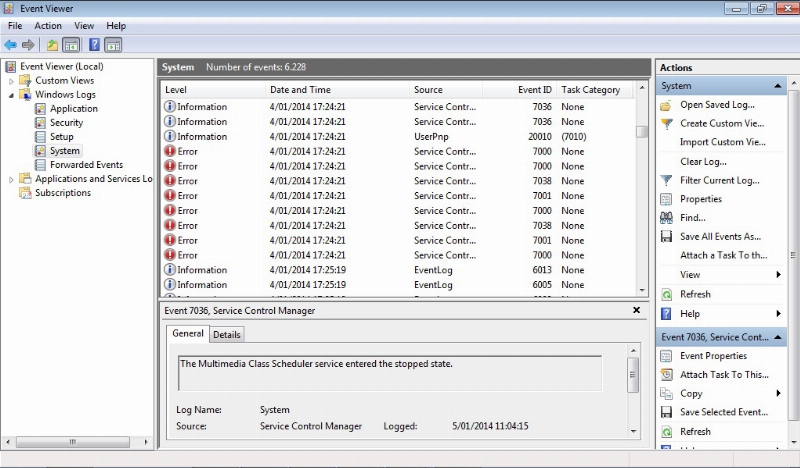
Task: Collapse the Windows Logs tree node
Action: click(x=11, y=95)
